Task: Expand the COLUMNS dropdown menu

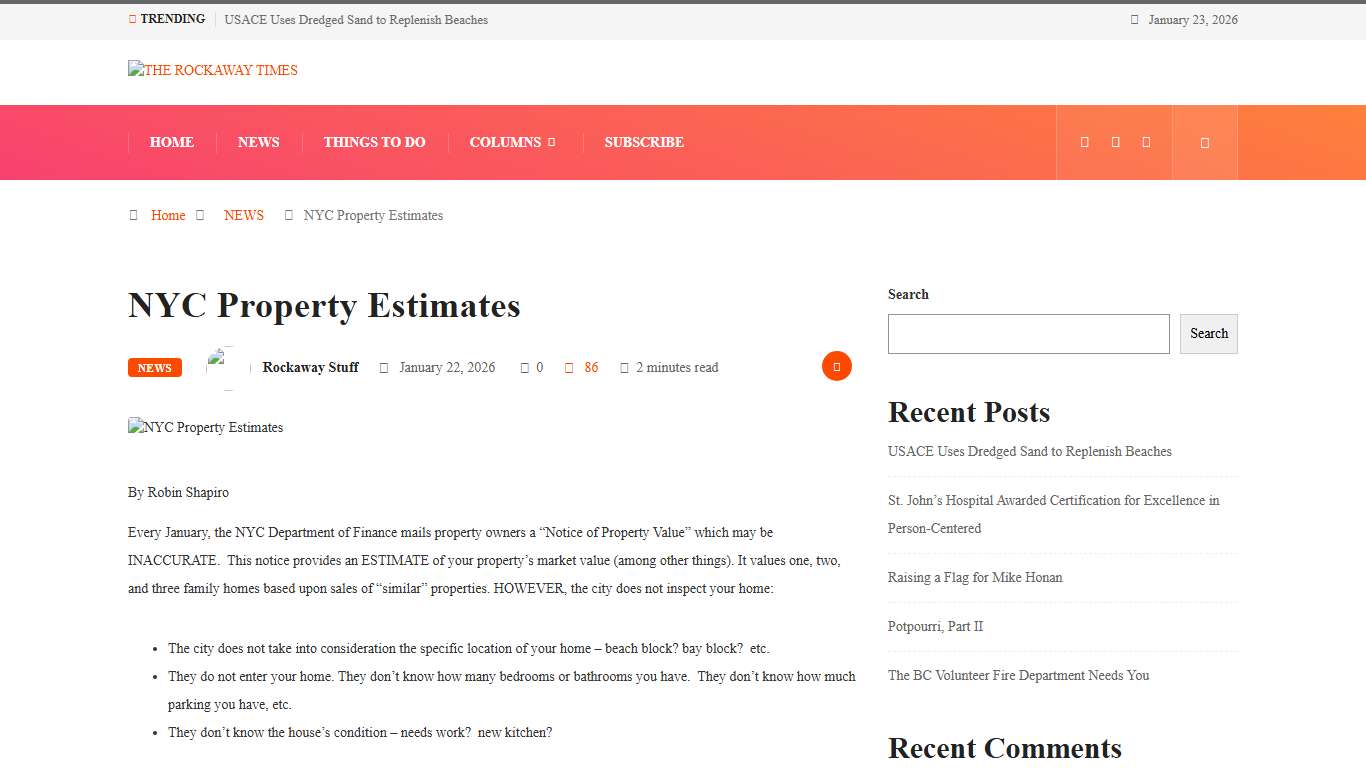Action: point(511,142)
